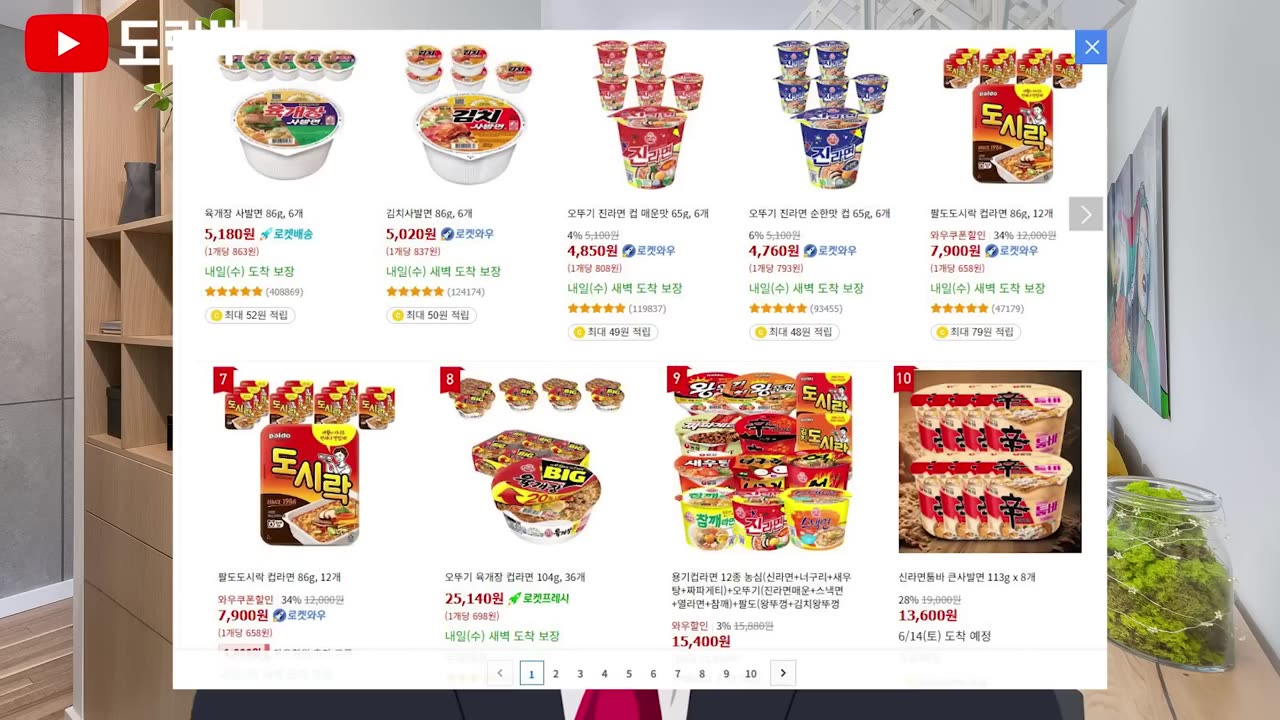Go to next page via pagination arrow

[783, 673]
